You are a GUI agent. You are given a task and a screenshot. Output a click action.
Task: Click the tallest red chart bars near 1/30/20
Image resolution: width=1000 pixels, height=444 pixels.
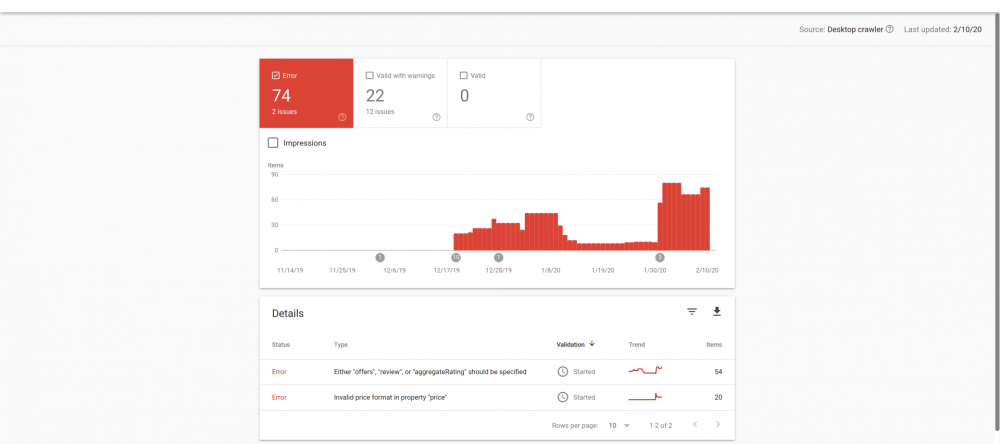[672, 216]
